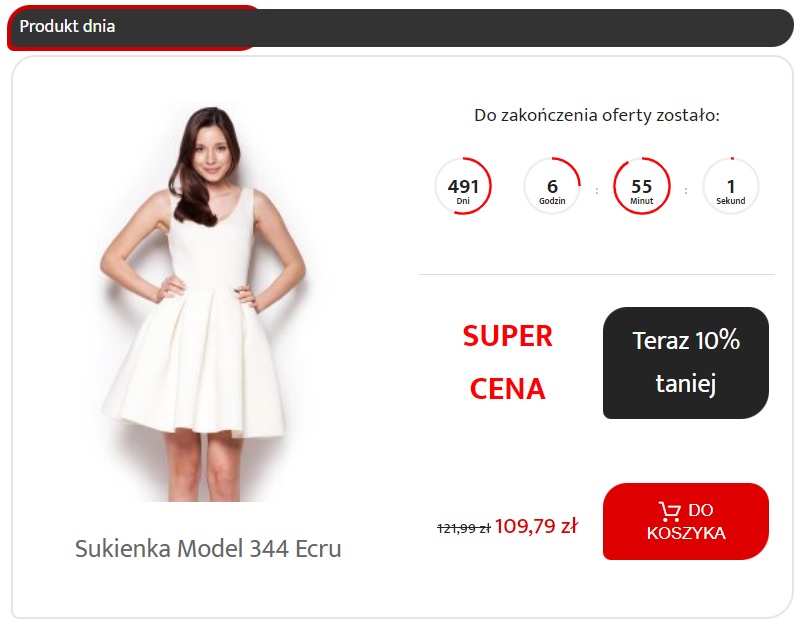Click the colon separator after Godzin

coord(597,190)
